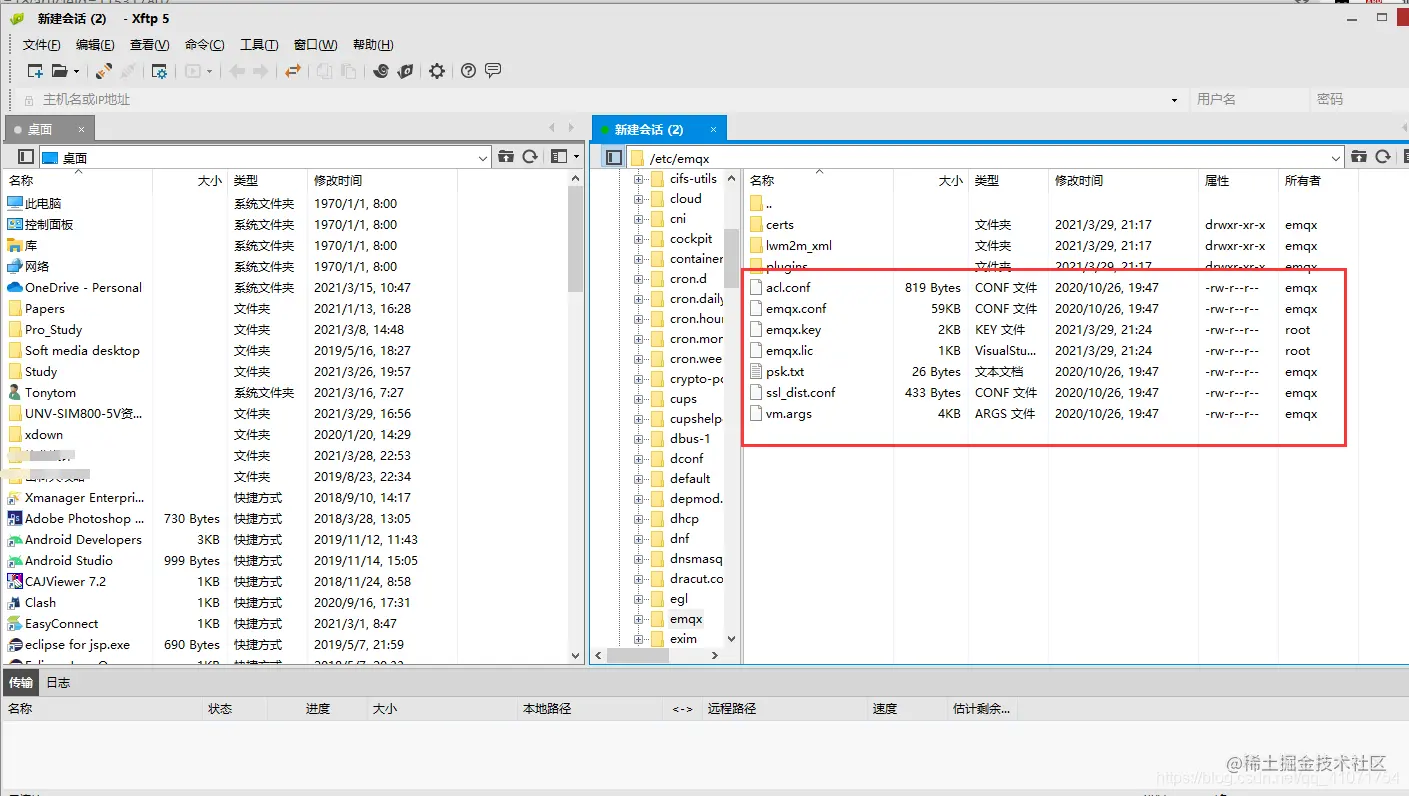Sort local files by 类型 column
The height and width of the screenshot is (796, 1409).
tap(267, 181)
